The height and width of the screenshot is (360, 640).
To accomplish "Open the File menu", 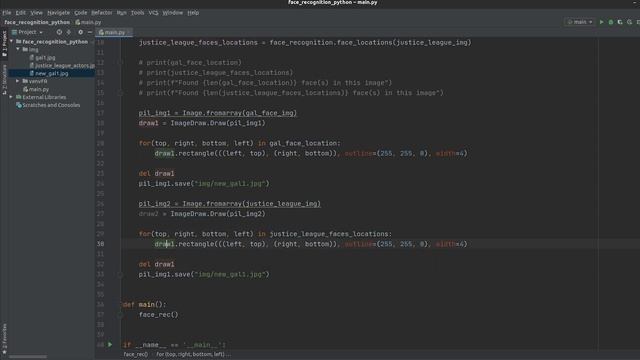I will pos(7,13).
